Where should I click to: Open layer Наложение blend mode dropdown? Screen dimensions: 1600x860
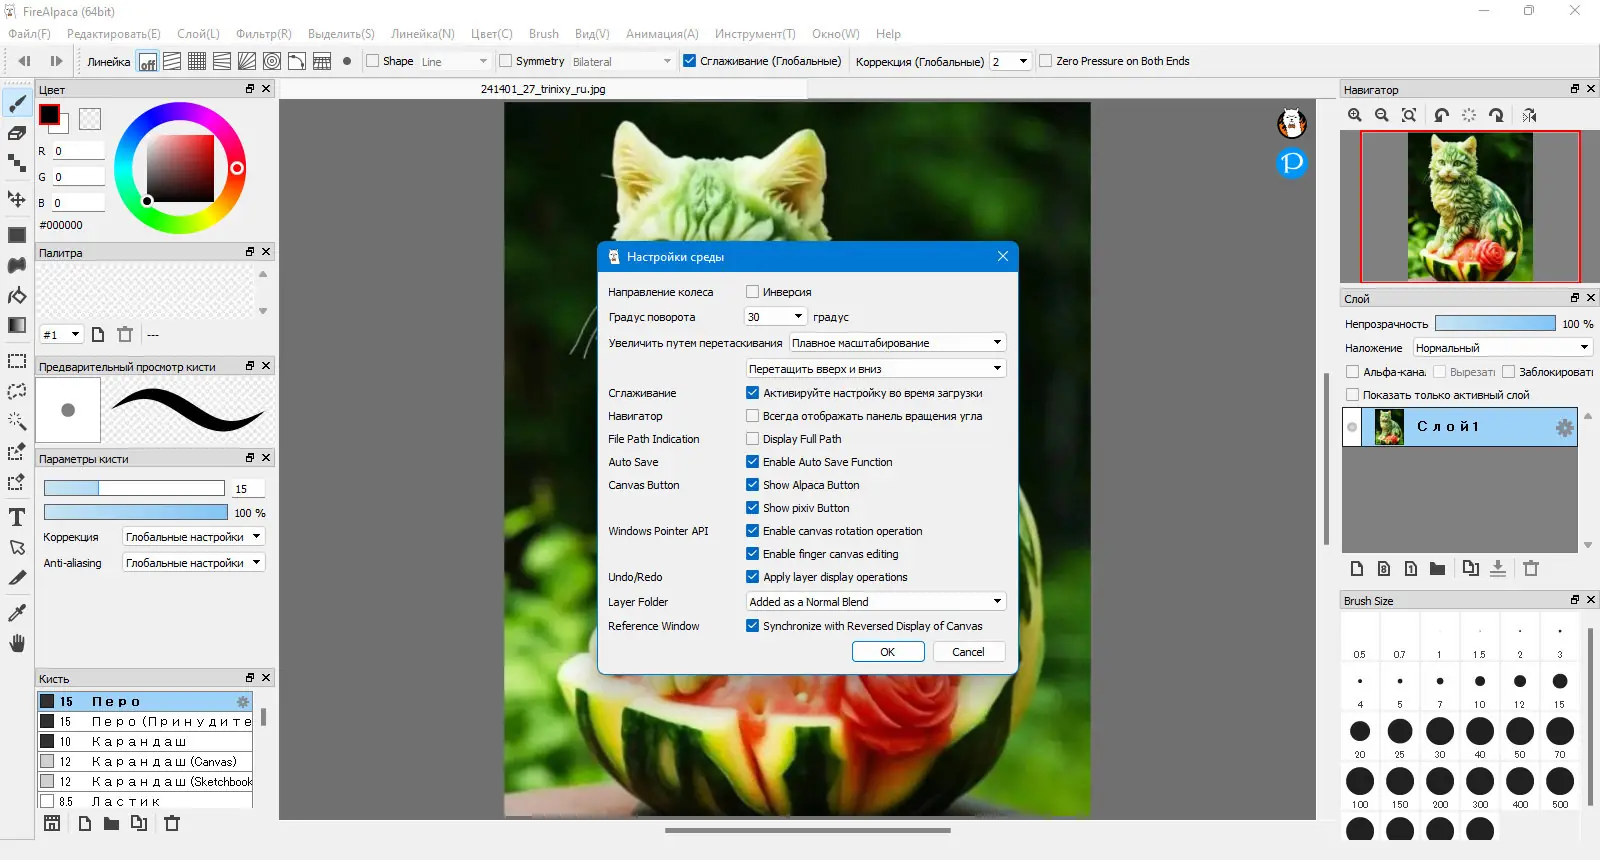[x=1502, y=348]
